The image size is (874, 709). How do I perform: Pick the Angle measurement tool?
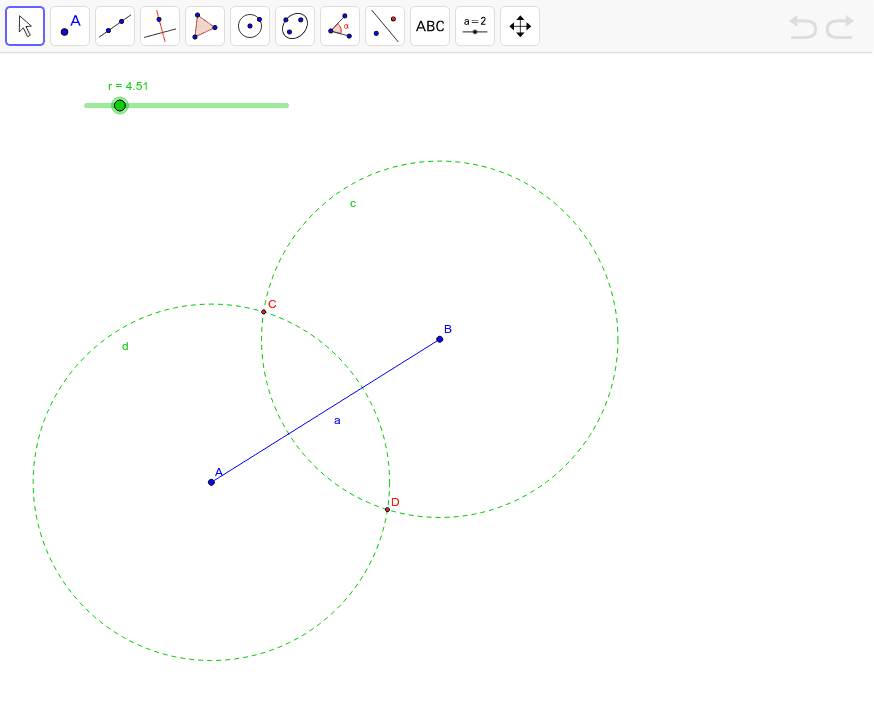click(x=340, y=26)
